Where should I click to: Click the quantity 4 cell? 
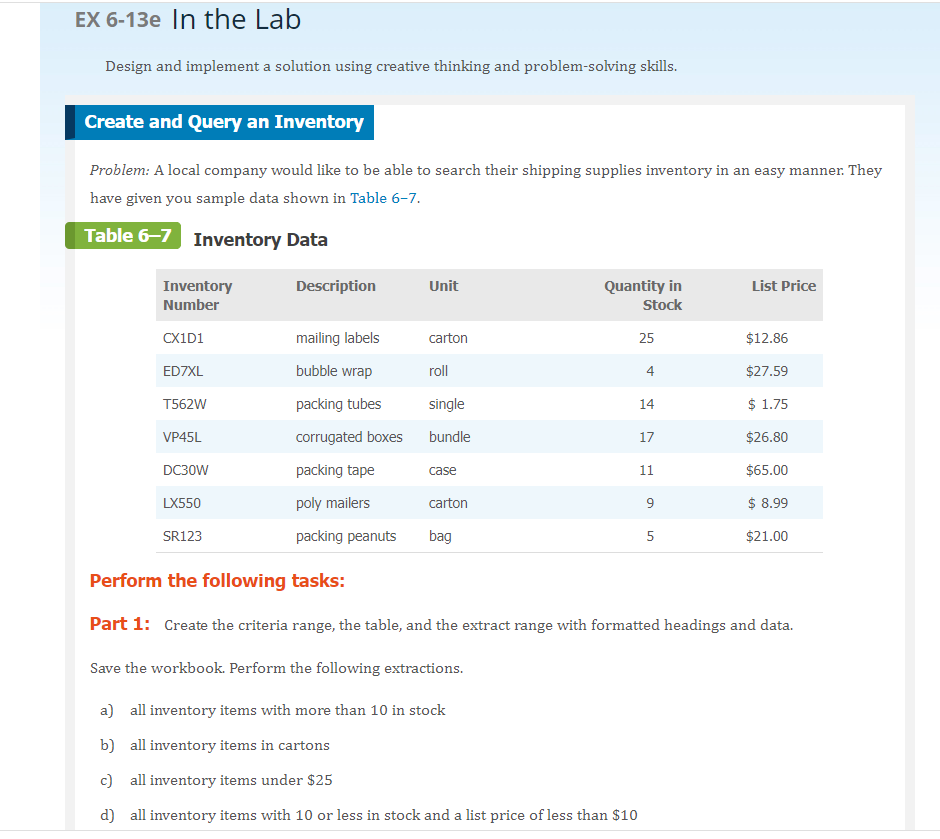(x=650, y=371)
